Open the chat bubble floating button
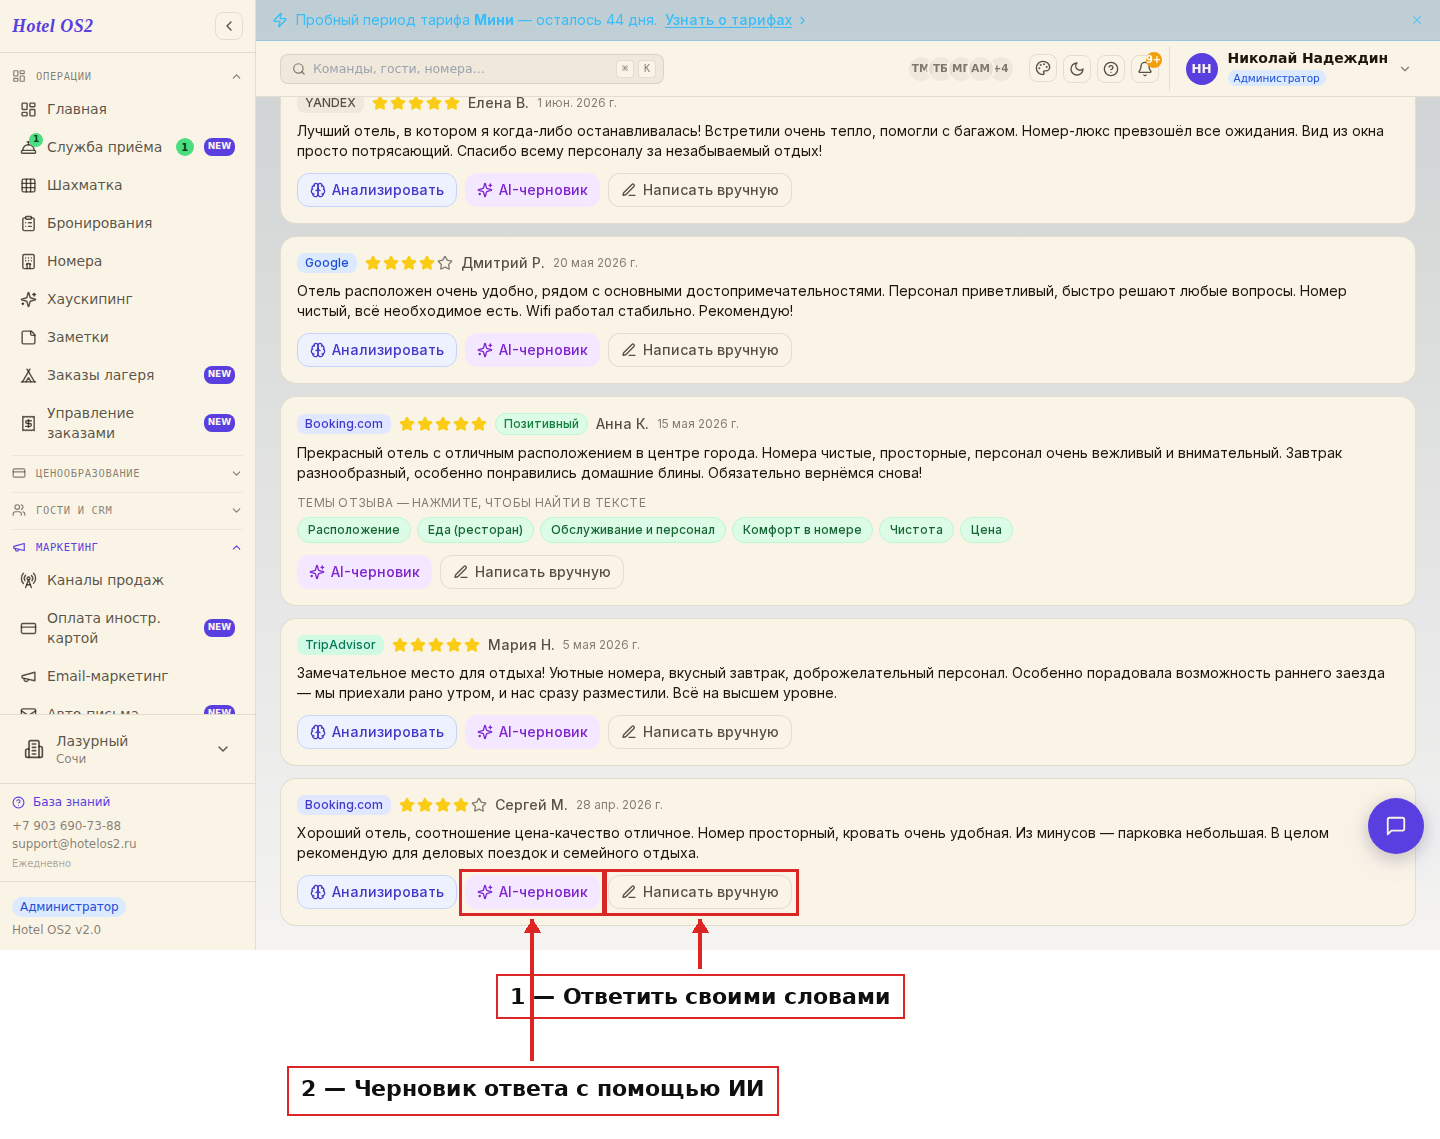The width and height of the screenshot is (1440, 1139). 1396,826
